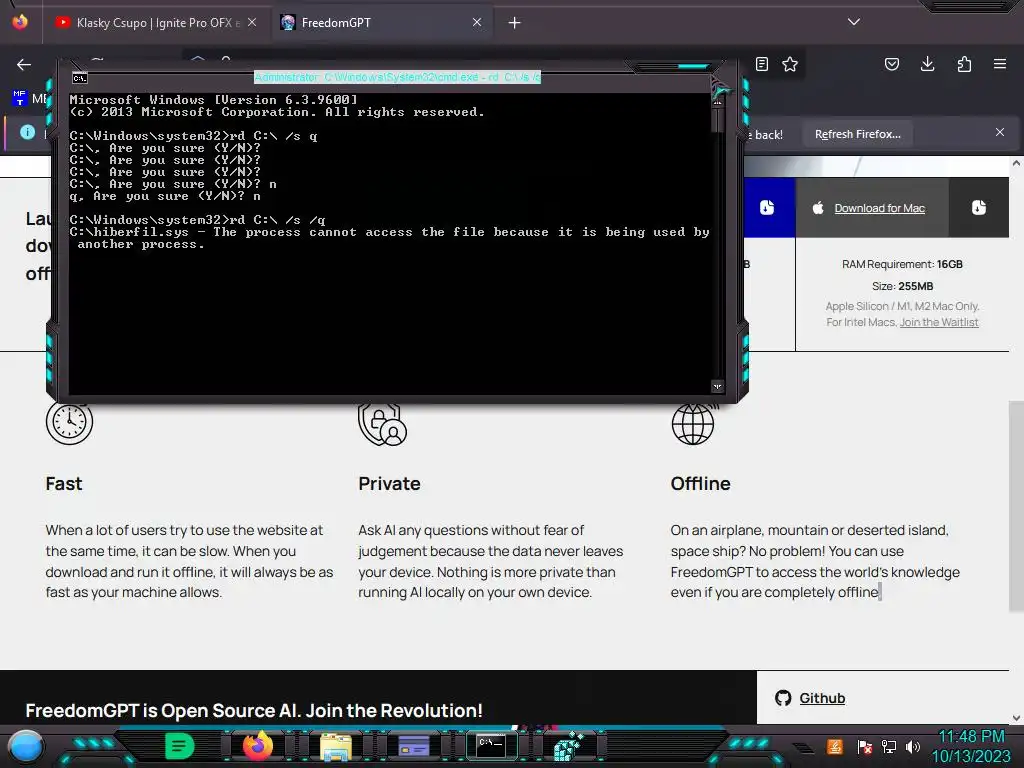1024x768 pixels.
Task: Open Firefox from the taskbar
Action: coord(257,746)
